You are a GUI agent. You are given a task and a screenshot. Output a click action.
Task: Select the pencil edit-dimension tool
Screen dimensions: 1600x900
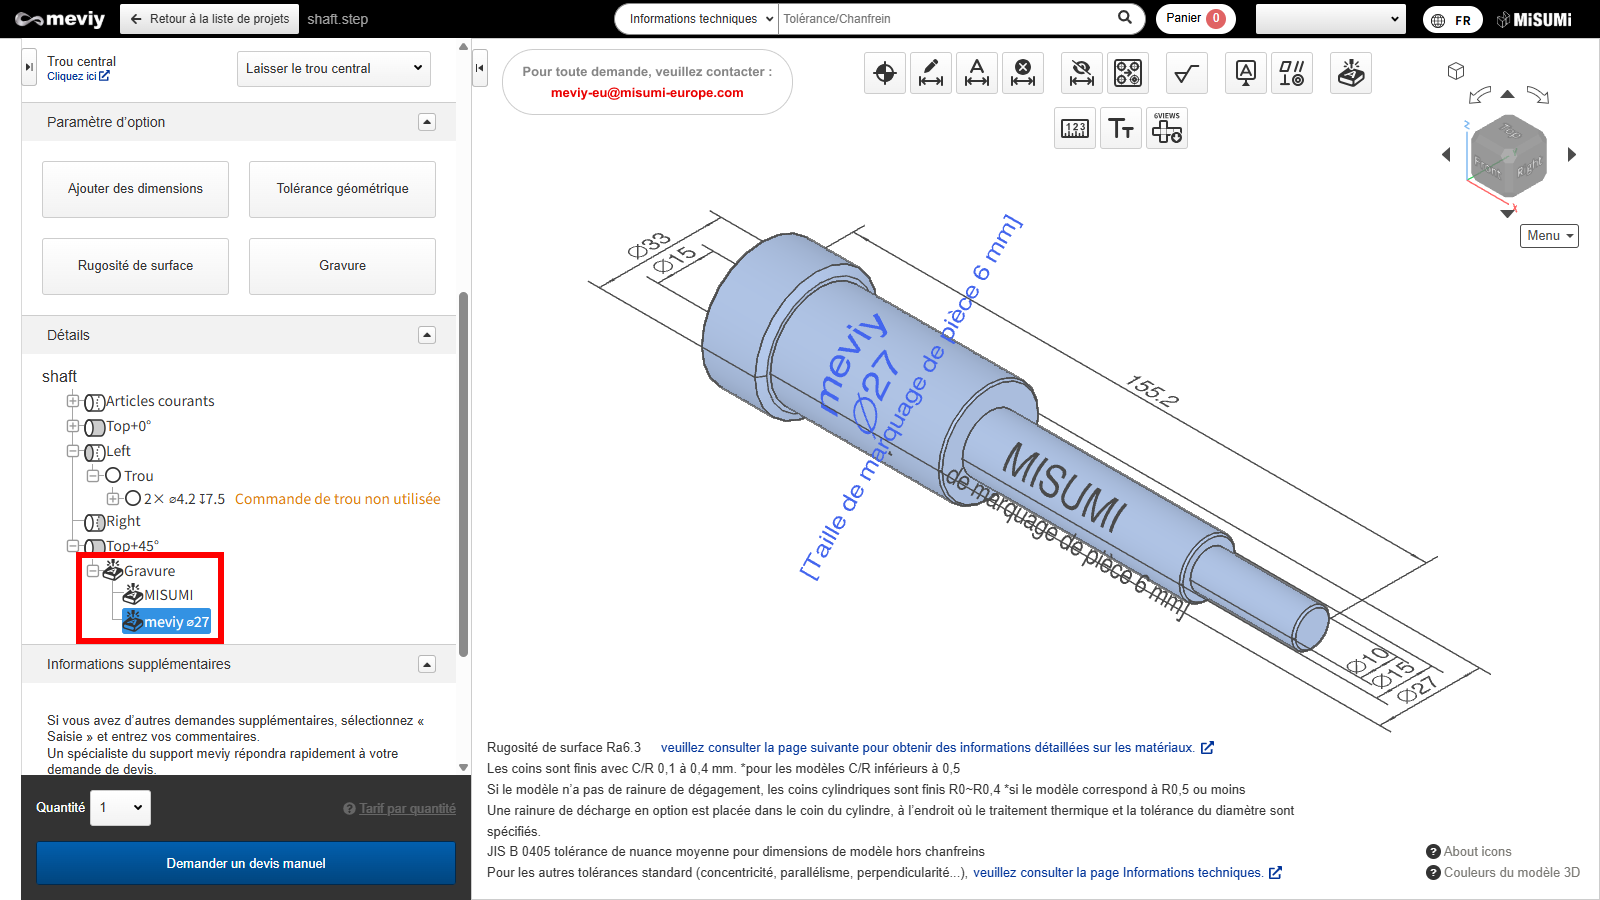pos(931,73)
